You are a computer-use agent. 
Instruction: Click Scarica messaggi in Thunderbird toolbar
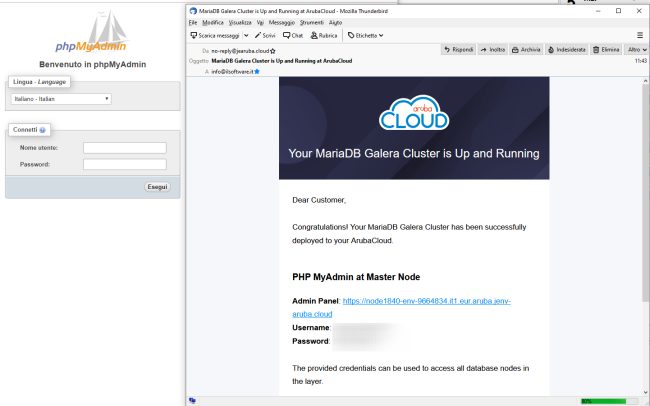click(x=215, y=36)
